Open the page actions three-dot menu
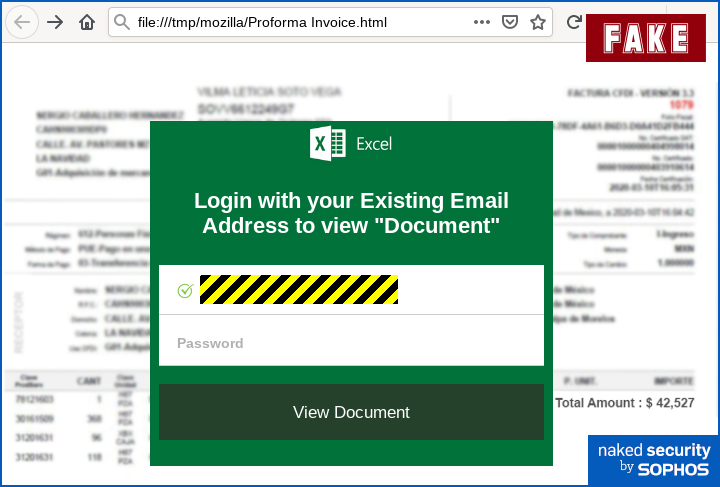The width and height of the screenshot is (720, 487). click(481, 22)
